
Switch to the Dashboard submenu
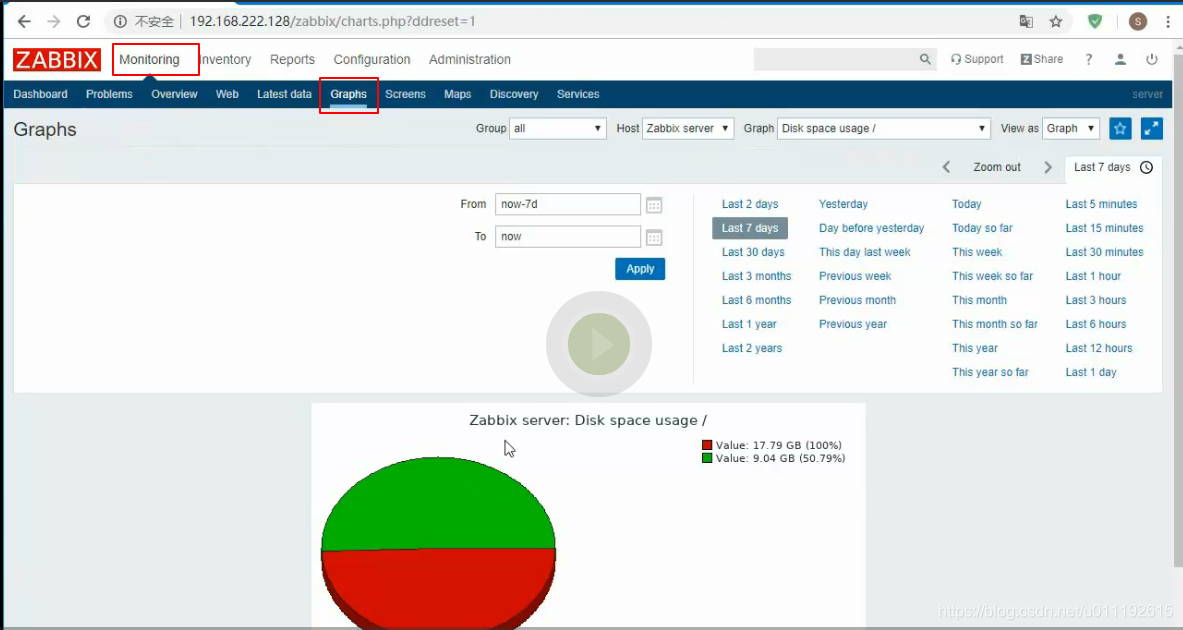[40, 94]
